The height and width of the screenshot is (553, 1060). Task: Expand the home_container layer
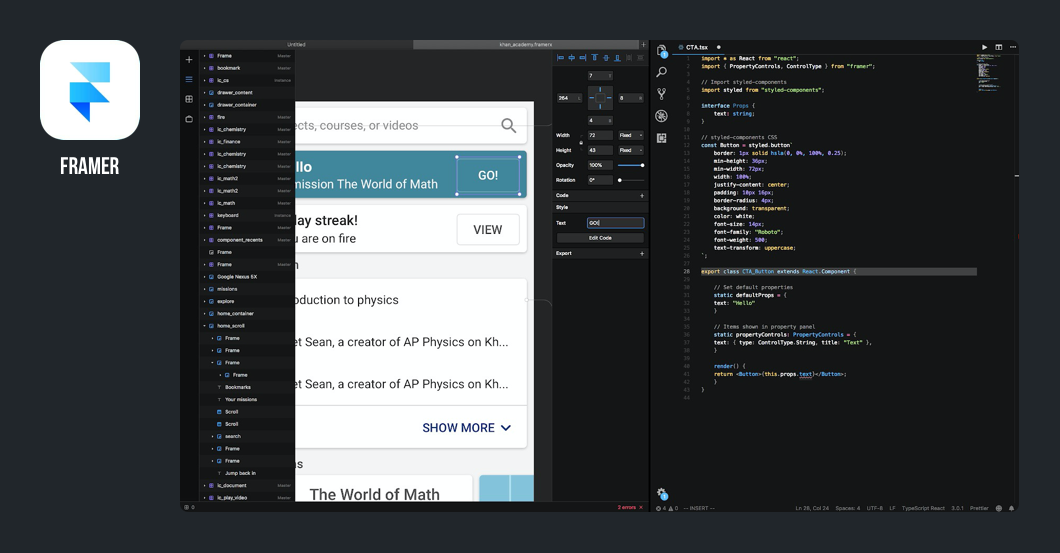(205, 314)
